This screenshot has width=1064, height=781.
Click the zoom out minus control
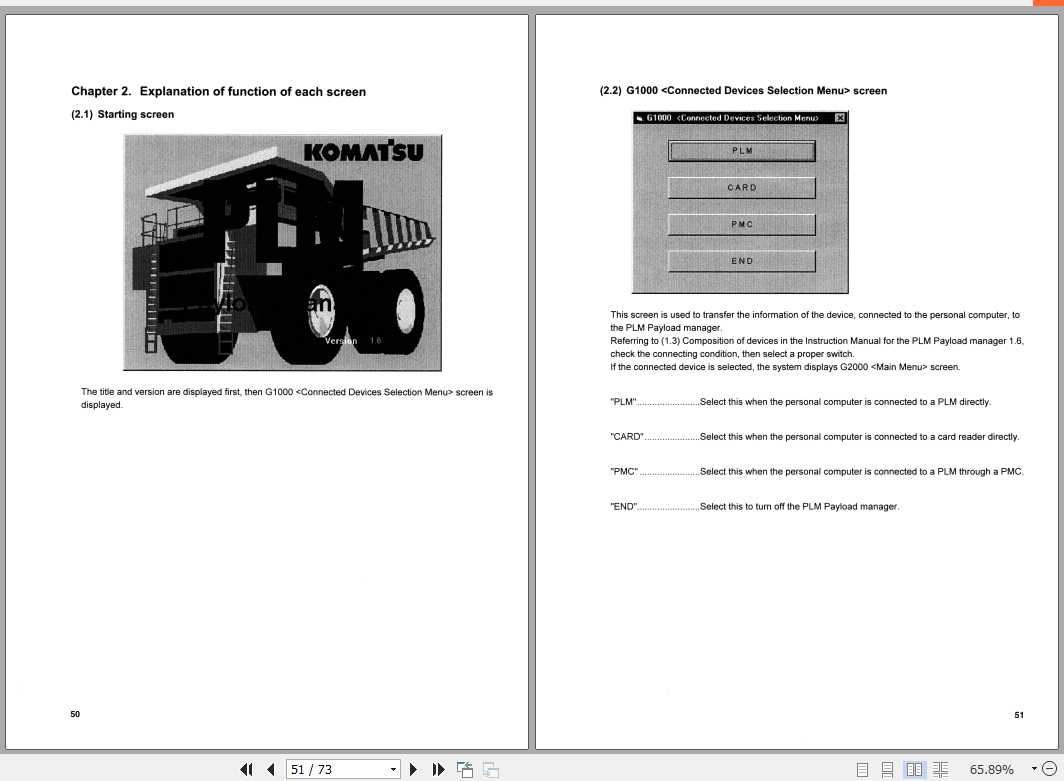[x=1051, y=769]
